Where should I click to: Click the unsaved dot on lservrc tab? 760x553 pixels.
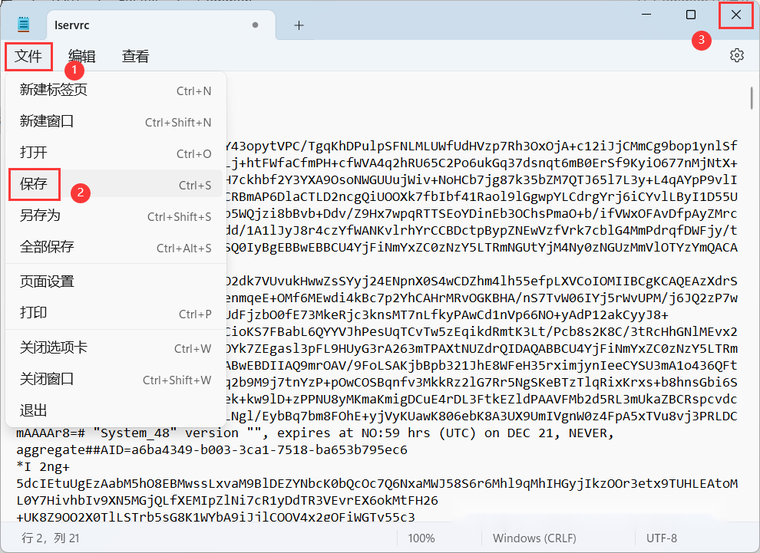pyautogui.click(x=255, y=25)
